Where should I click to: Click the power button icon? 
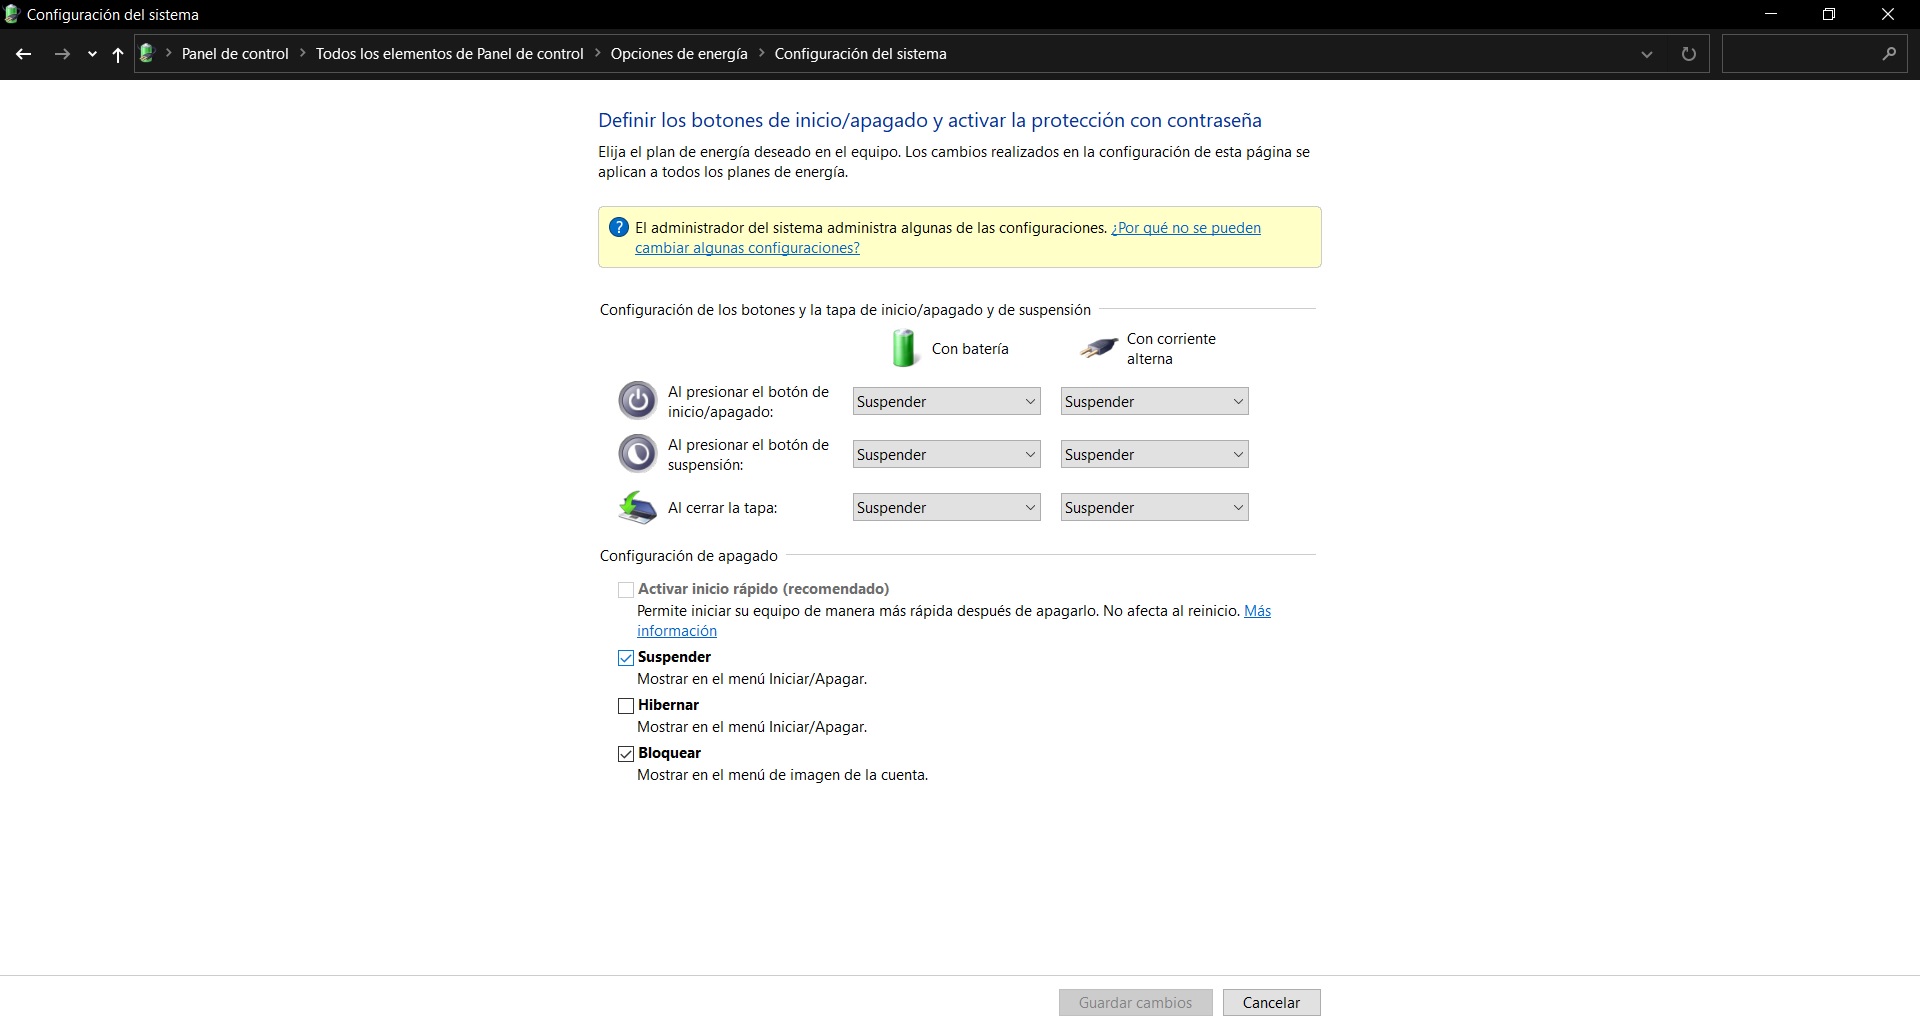(637, 401)
